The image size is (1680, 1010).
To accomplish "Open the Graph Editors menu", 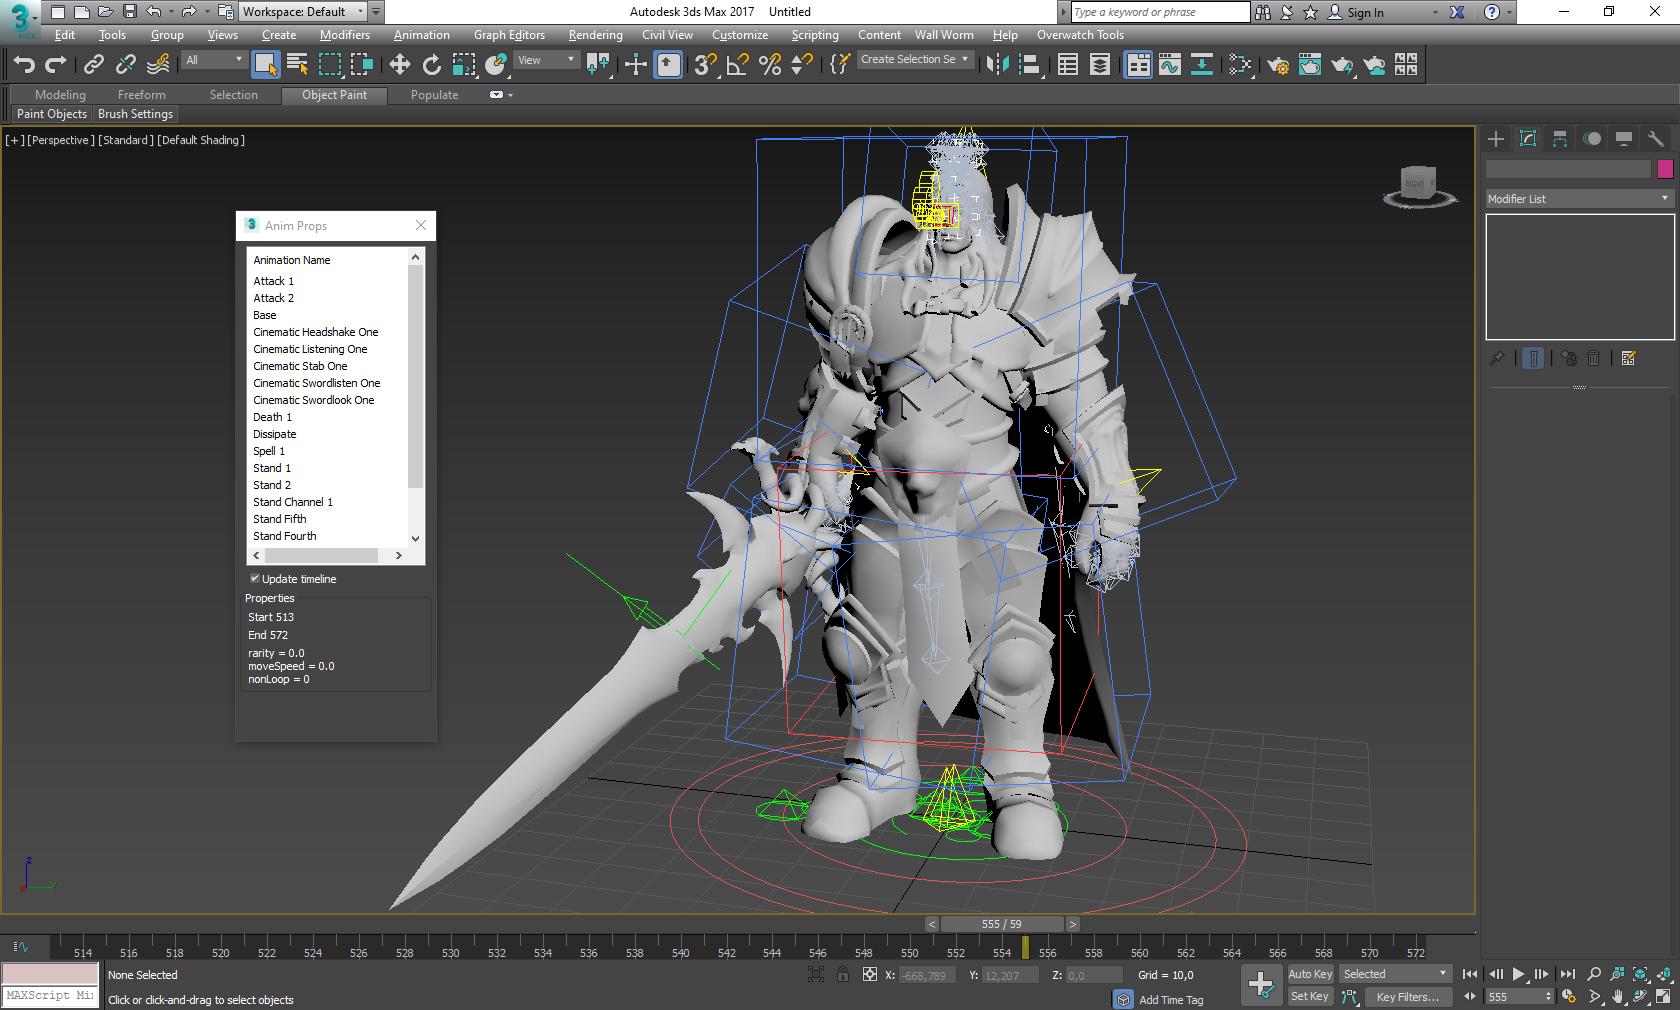I will pos(509,35).
